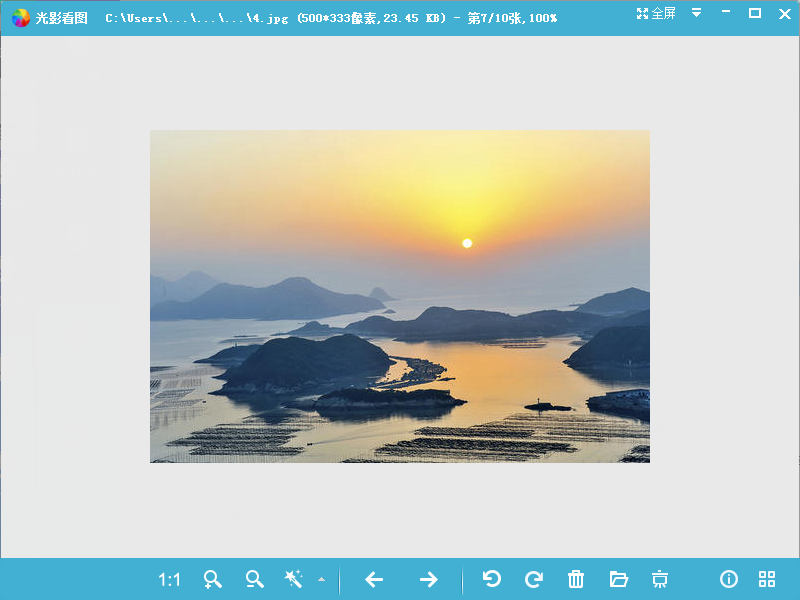The width and height of the screenshot is (800, 600).
Task: Click the sunset photo in the viewer
Action: (x=399, y=296)
